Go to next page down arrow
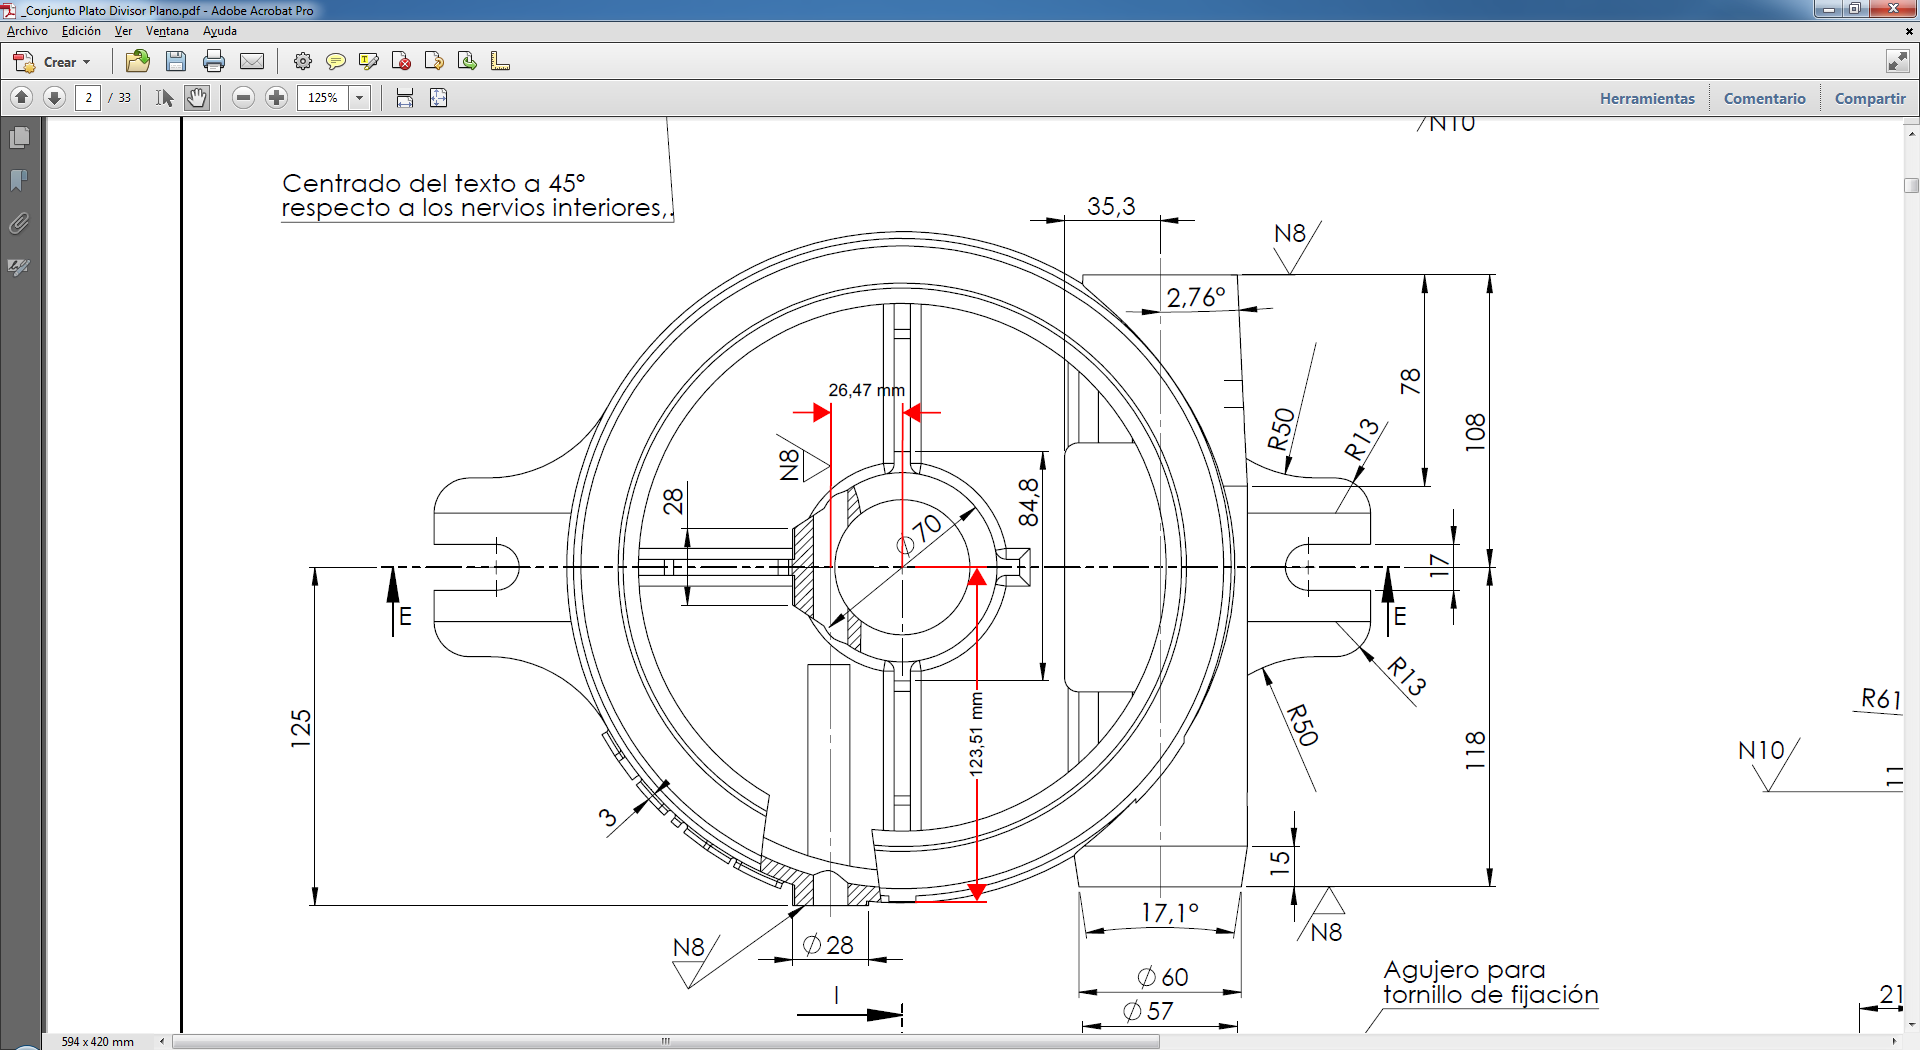The height and width of the screenshot is (1050, 1920). [x=55, y=98]
